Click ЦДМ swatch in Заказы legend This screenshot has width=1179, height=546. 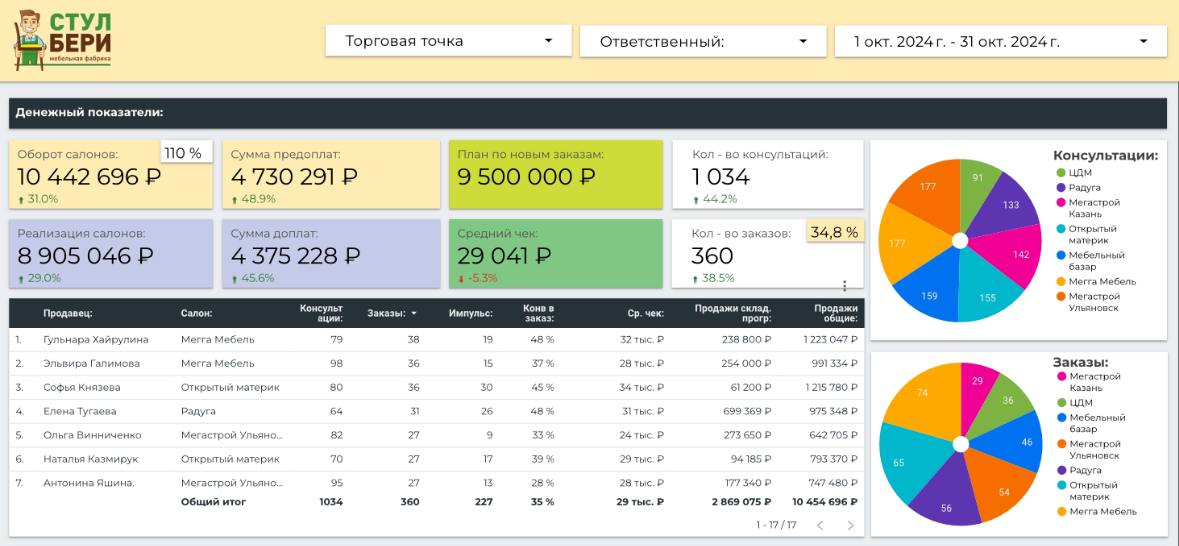point(1062,402)
